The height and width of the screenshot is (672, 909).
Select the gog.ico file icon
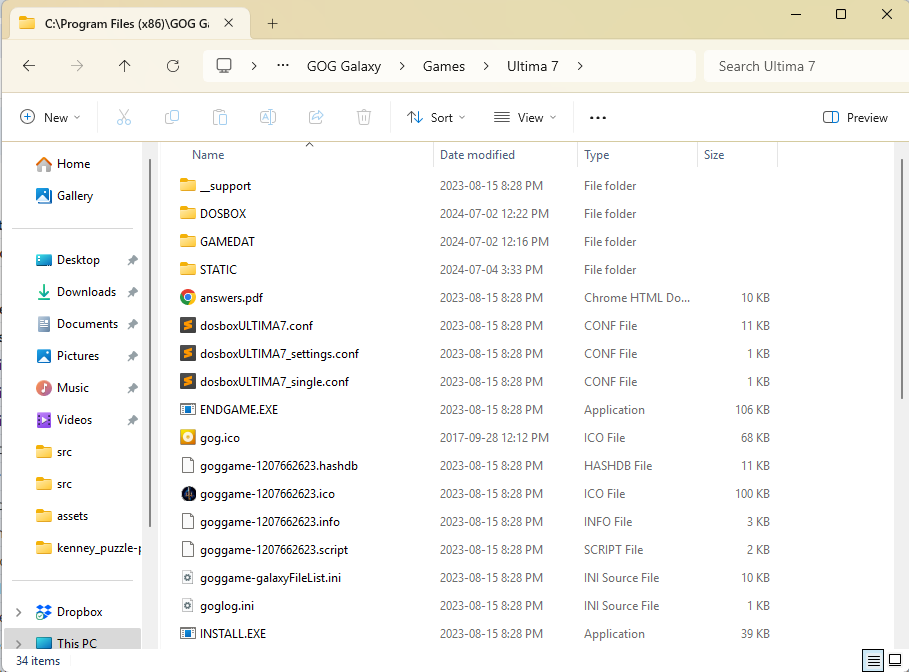[187, 437]
